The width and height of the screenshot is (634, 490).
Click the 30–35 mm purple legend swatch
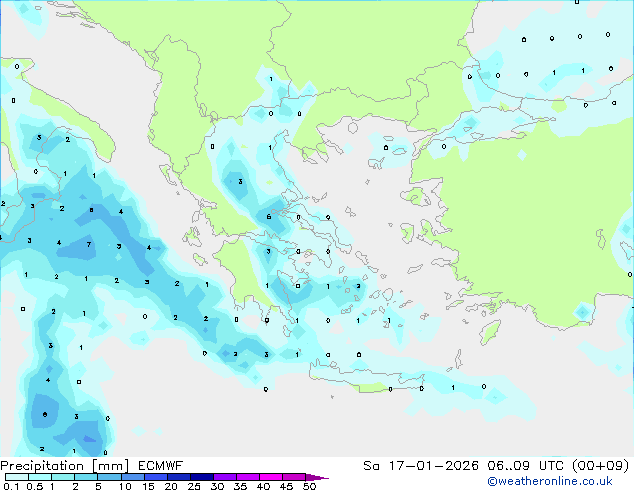click(224, 477)
